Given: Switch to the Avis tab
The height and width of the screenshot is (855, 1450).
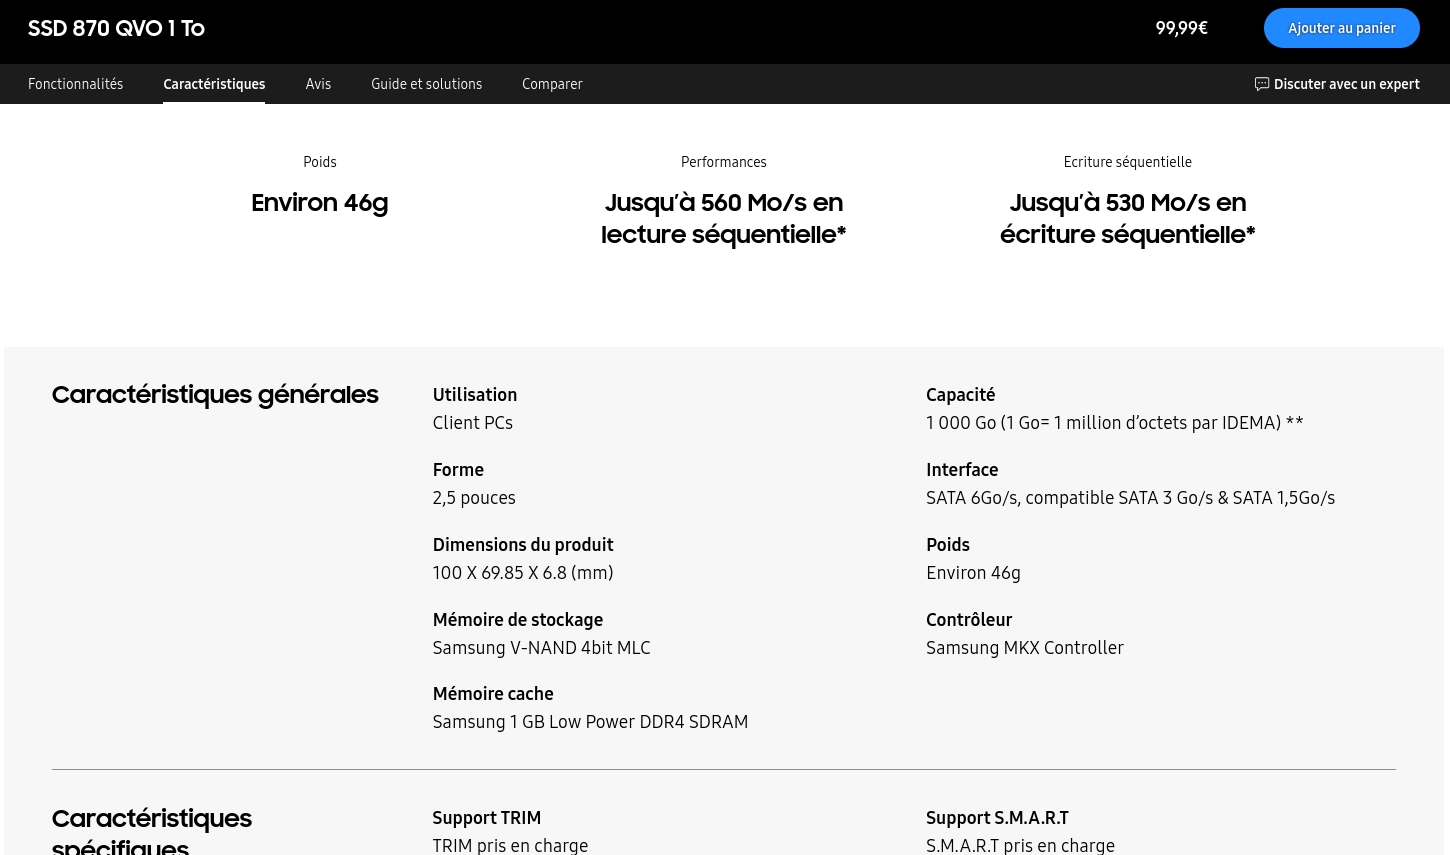Looking at the screenshot, I should (x=318, y=84).
